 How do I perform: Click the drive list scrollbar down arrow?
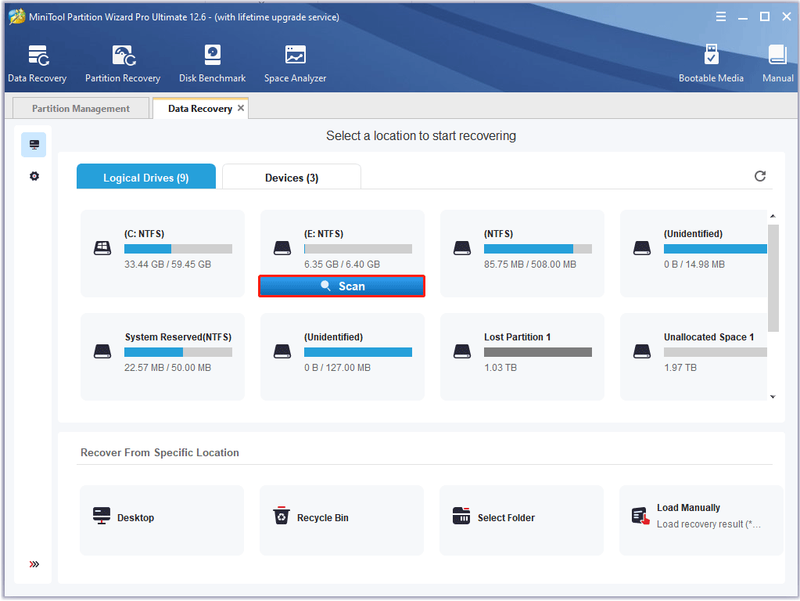(x=773, y=396)
